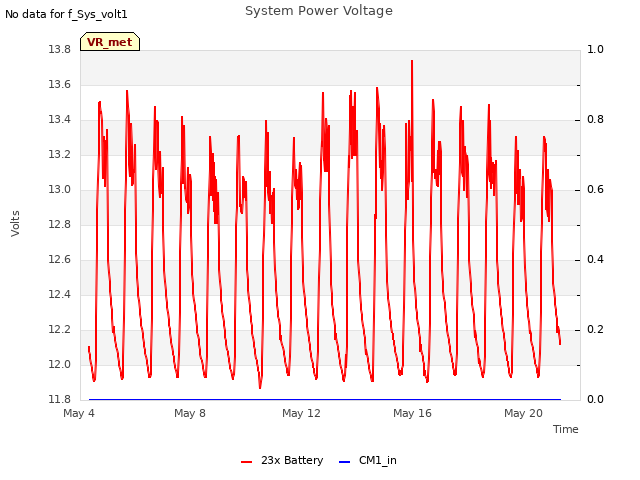This screenshot has width=640, height=480.
Task: Click the 12.8 left axis value
Action: 60,224
